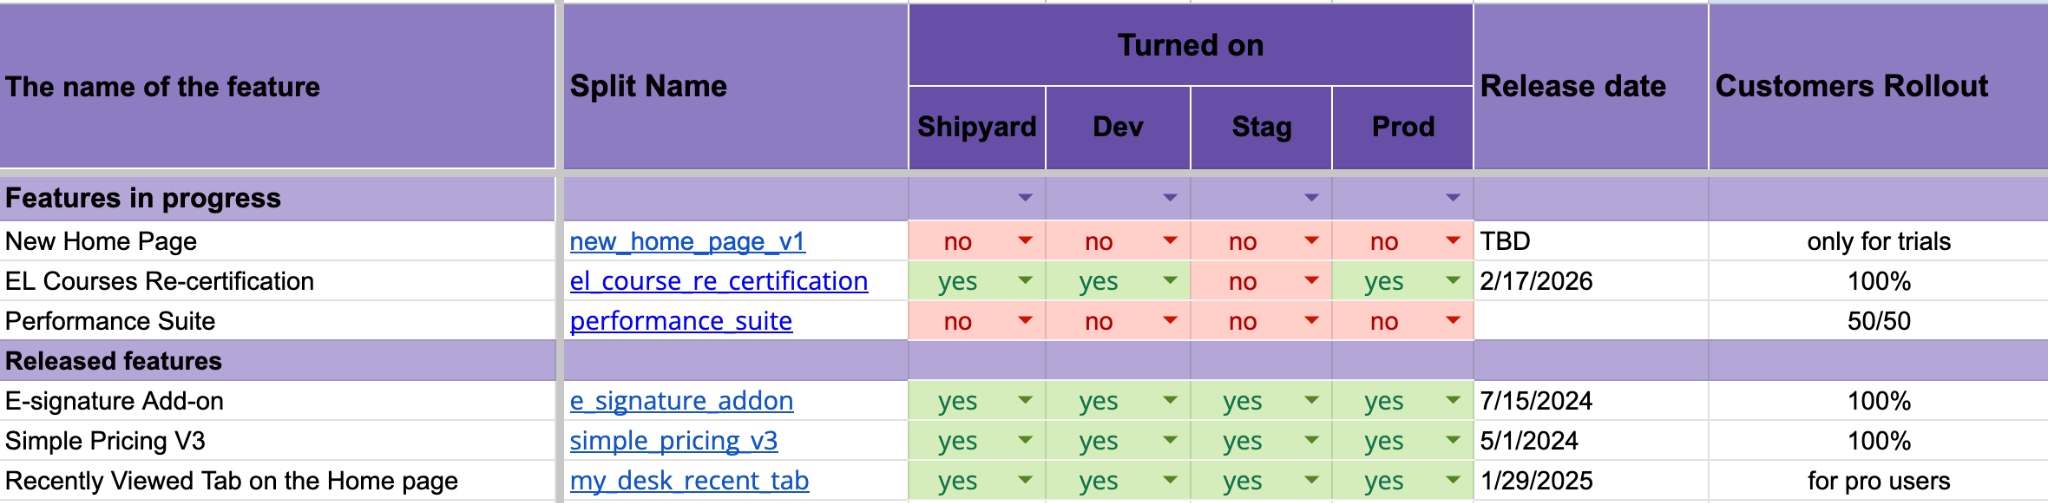Follow the simple_pricing_v3 link
This screenshot has width=2048, height=503.
point(673,442)
